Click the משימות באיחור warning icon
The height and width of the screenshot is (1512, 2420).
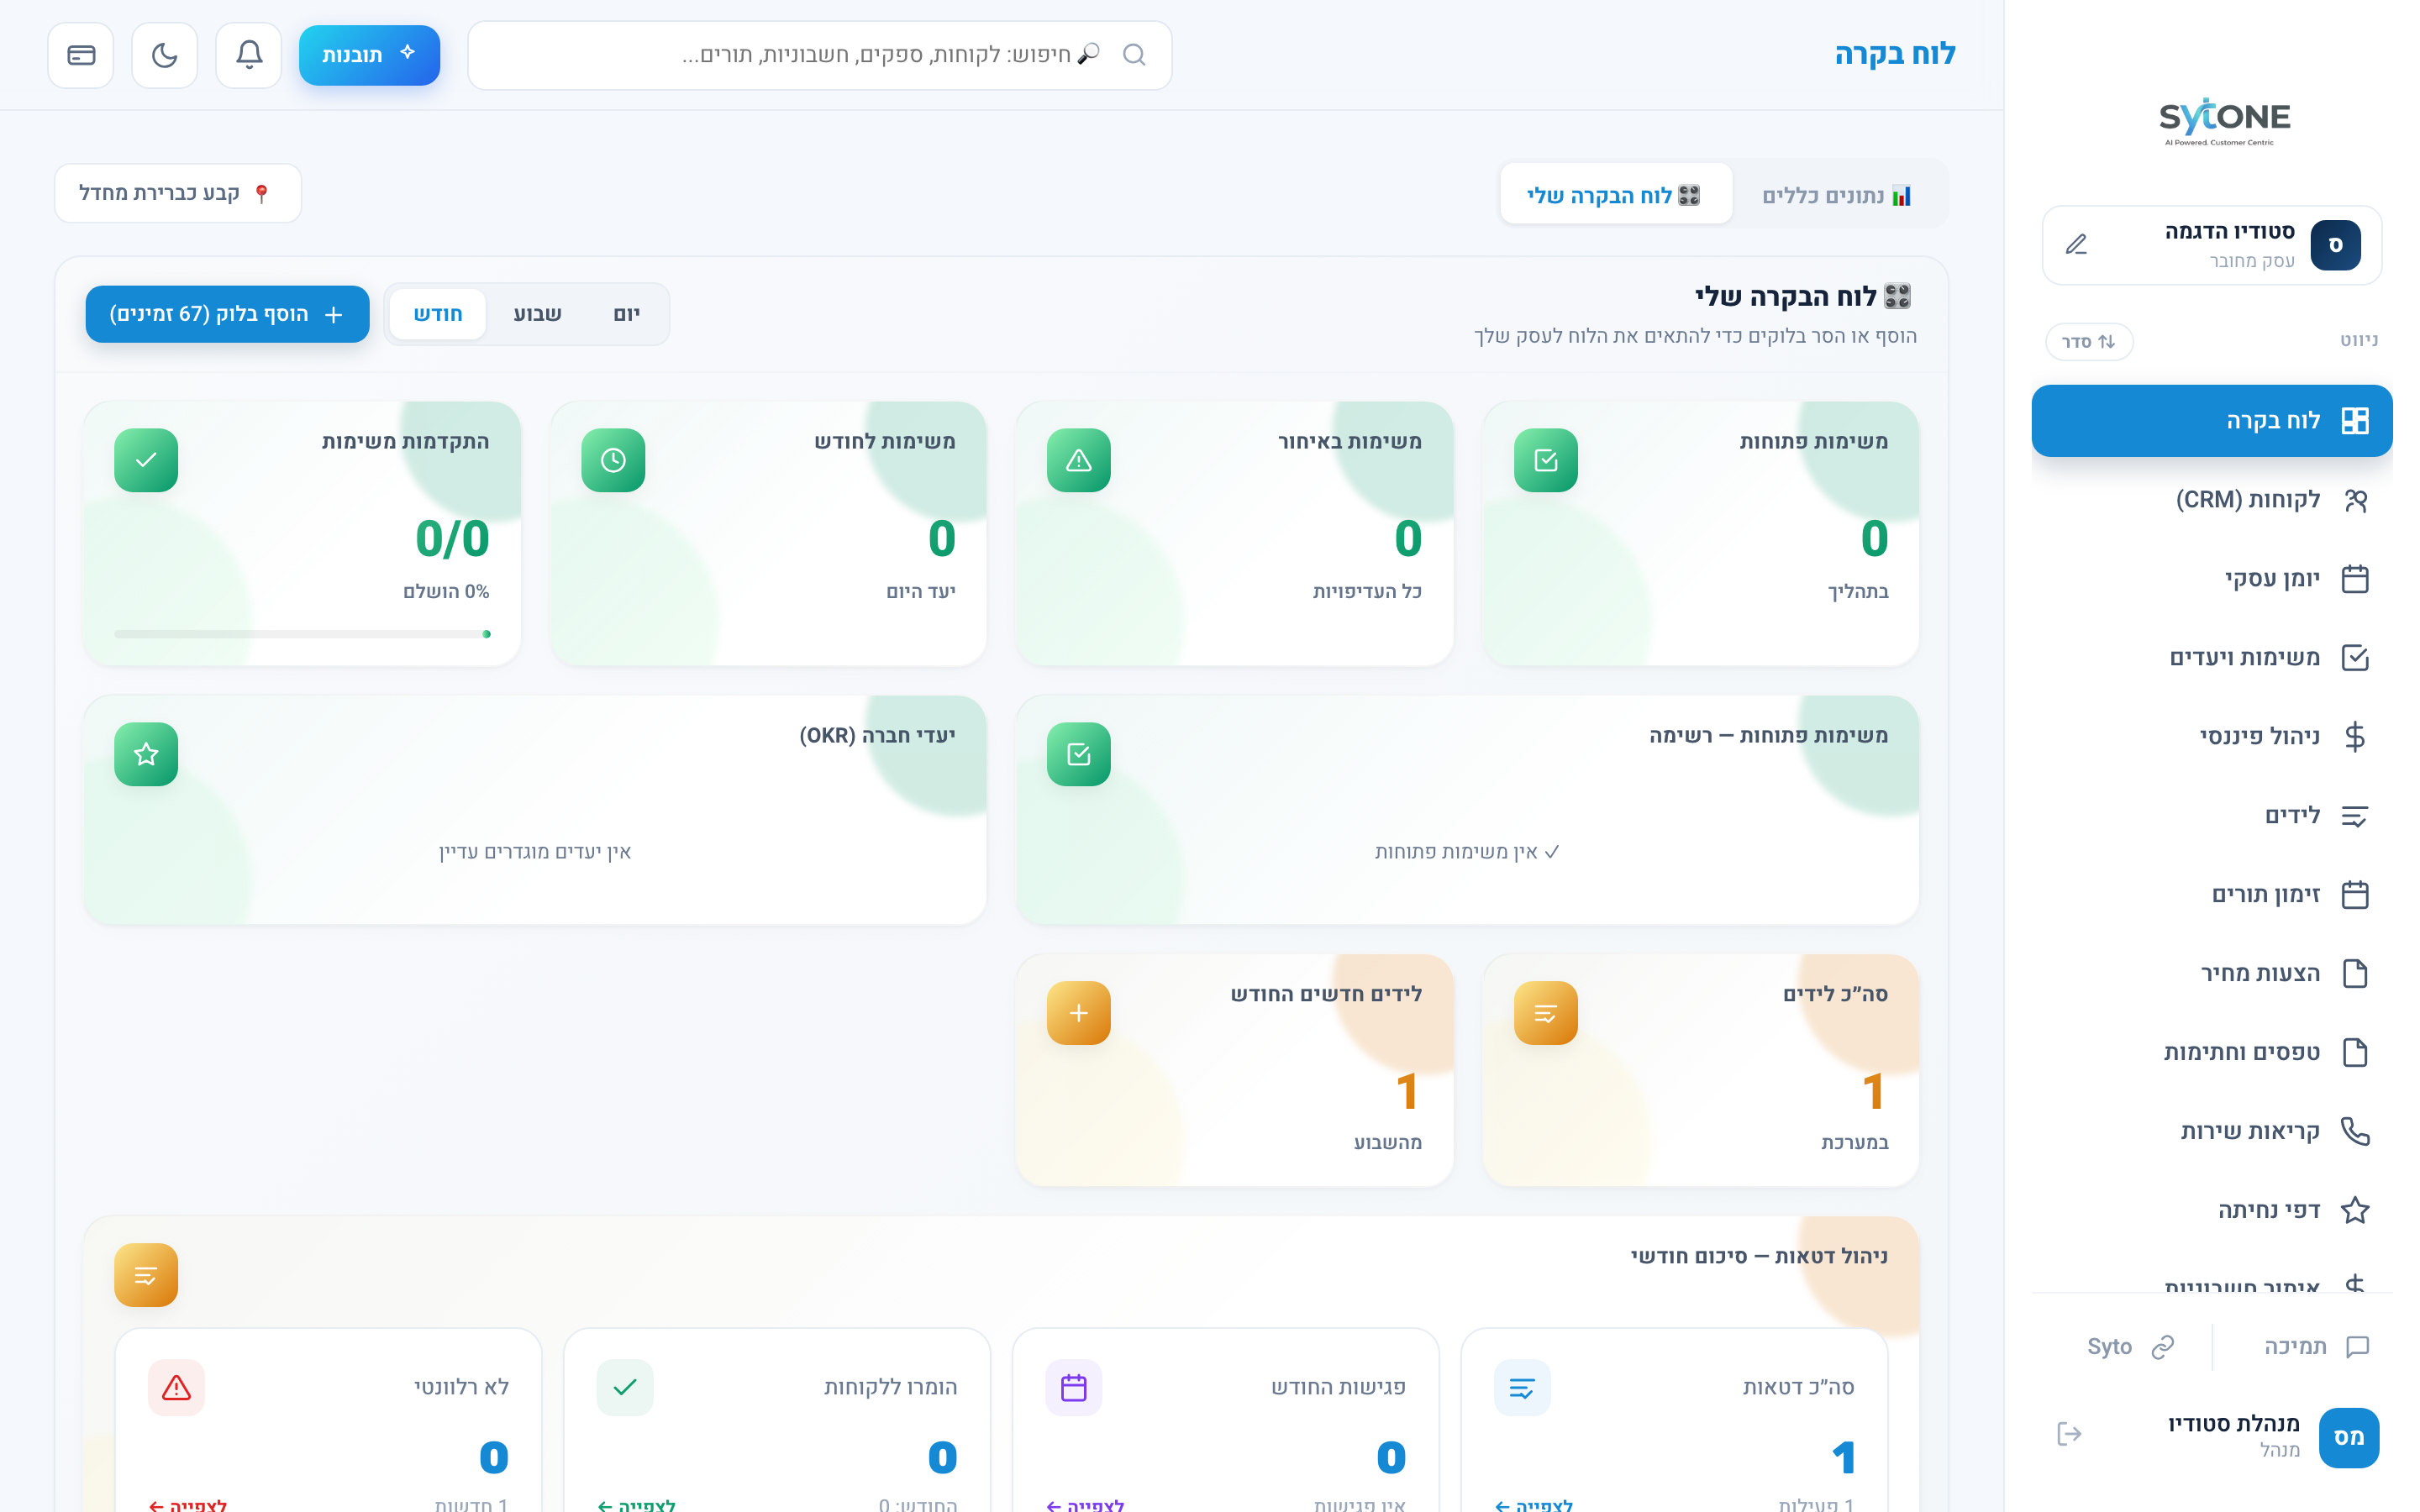[1078, 460]
